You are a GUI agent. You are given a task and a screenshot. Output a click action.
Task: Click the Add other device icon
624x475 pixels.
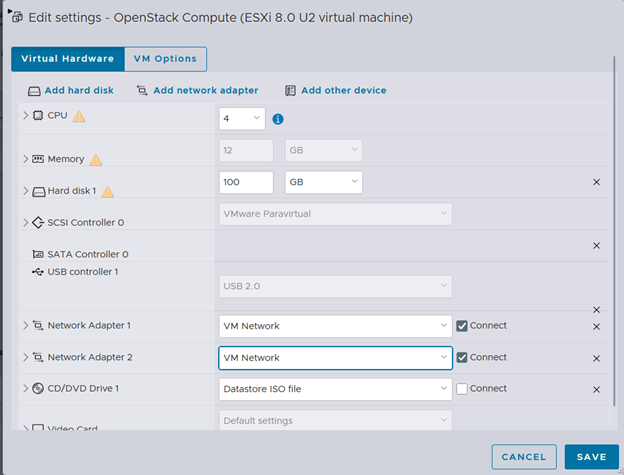[x=290, y=91]
